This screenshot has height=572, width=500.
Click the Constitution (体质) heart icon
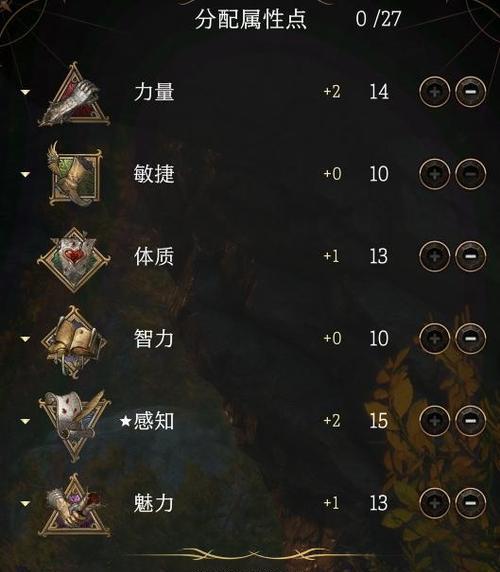coord(74,259)
